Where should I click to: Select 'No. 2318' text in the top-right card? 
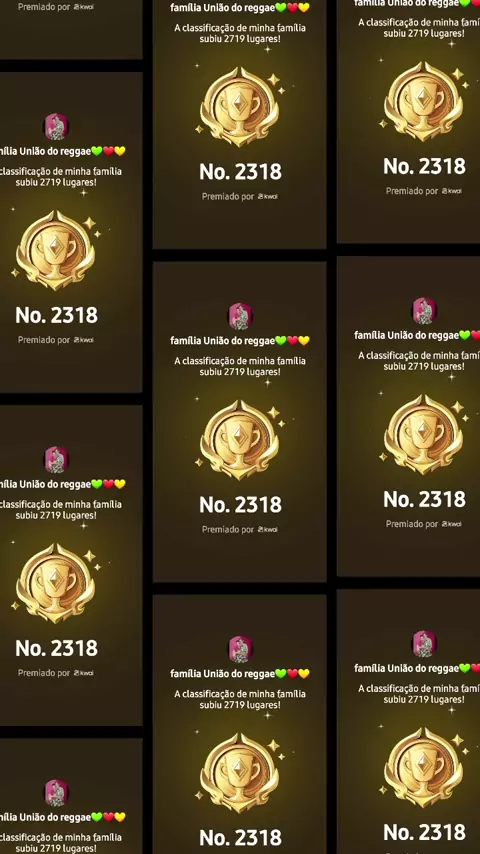click(424, 166)
